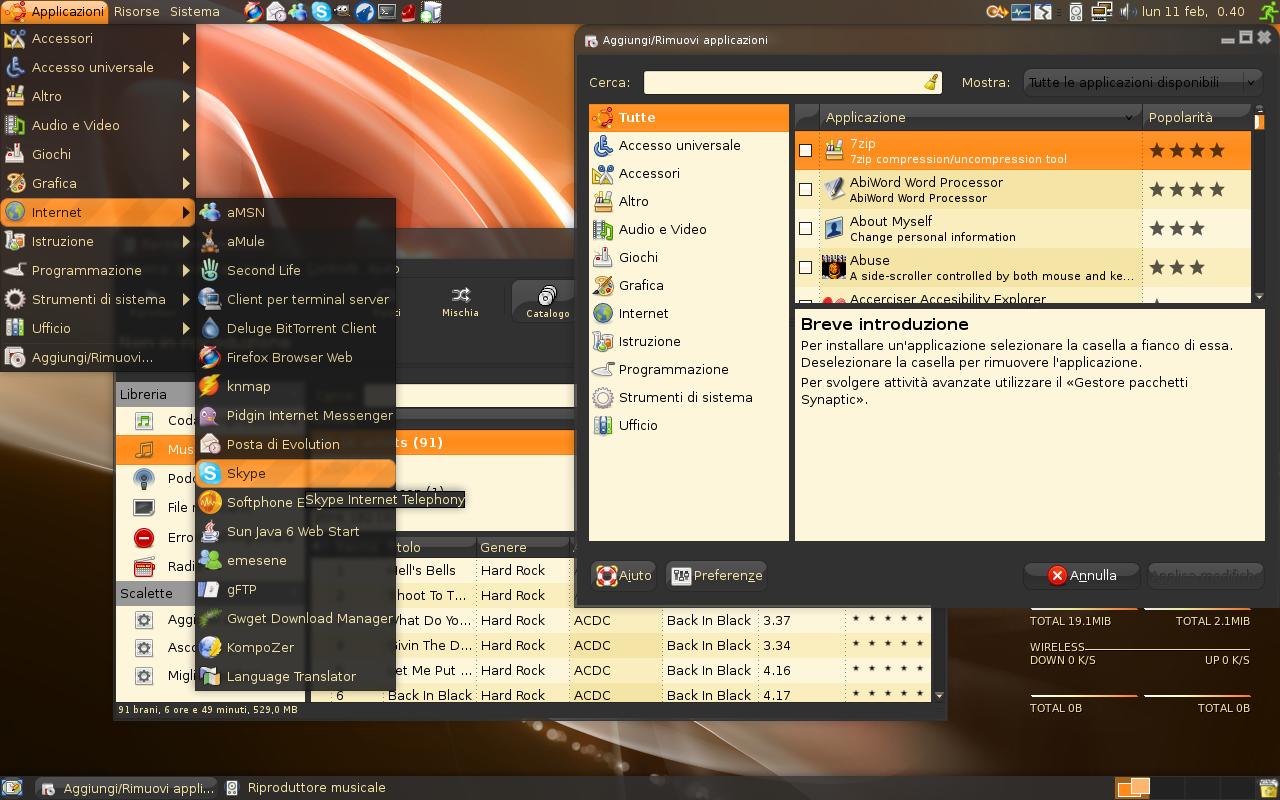Click the Pidgin Internet Messenger icon
This screenshot has height=800, width=1280.
coord(210,415)
